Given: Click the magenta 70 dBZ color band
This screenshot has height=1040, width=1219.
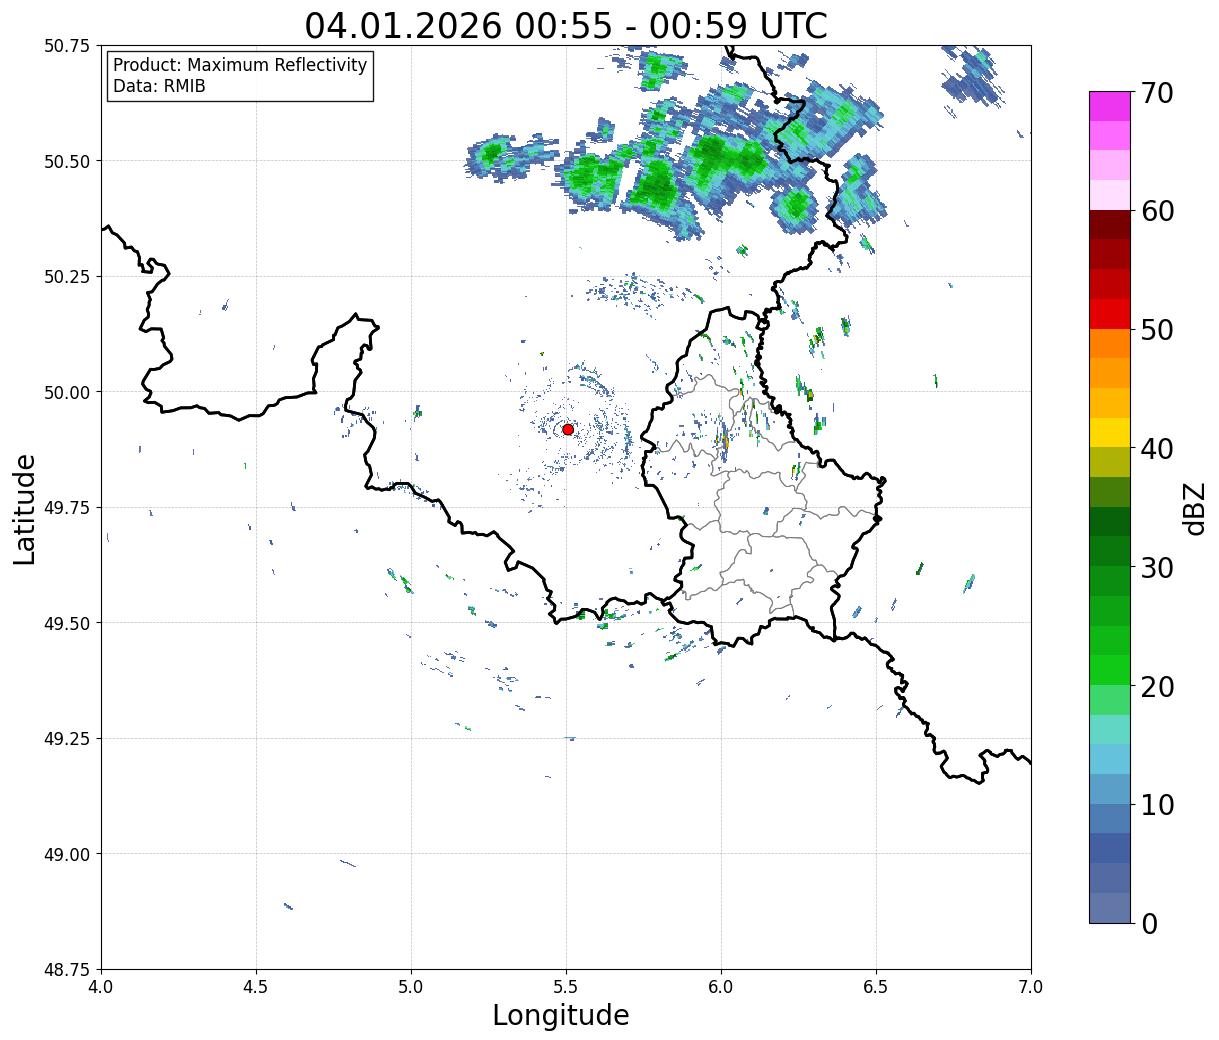Looking at the screenshot, I should coord(1110,106).
